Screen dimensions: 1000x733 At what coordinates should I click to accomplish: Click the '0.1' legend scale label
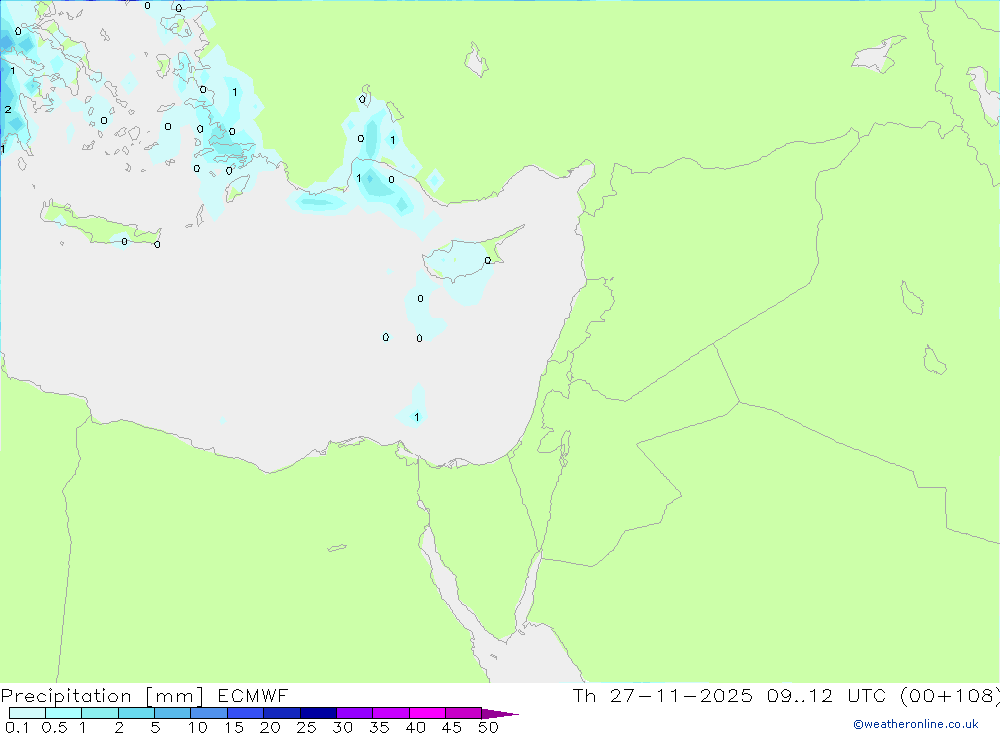[17, 727]
